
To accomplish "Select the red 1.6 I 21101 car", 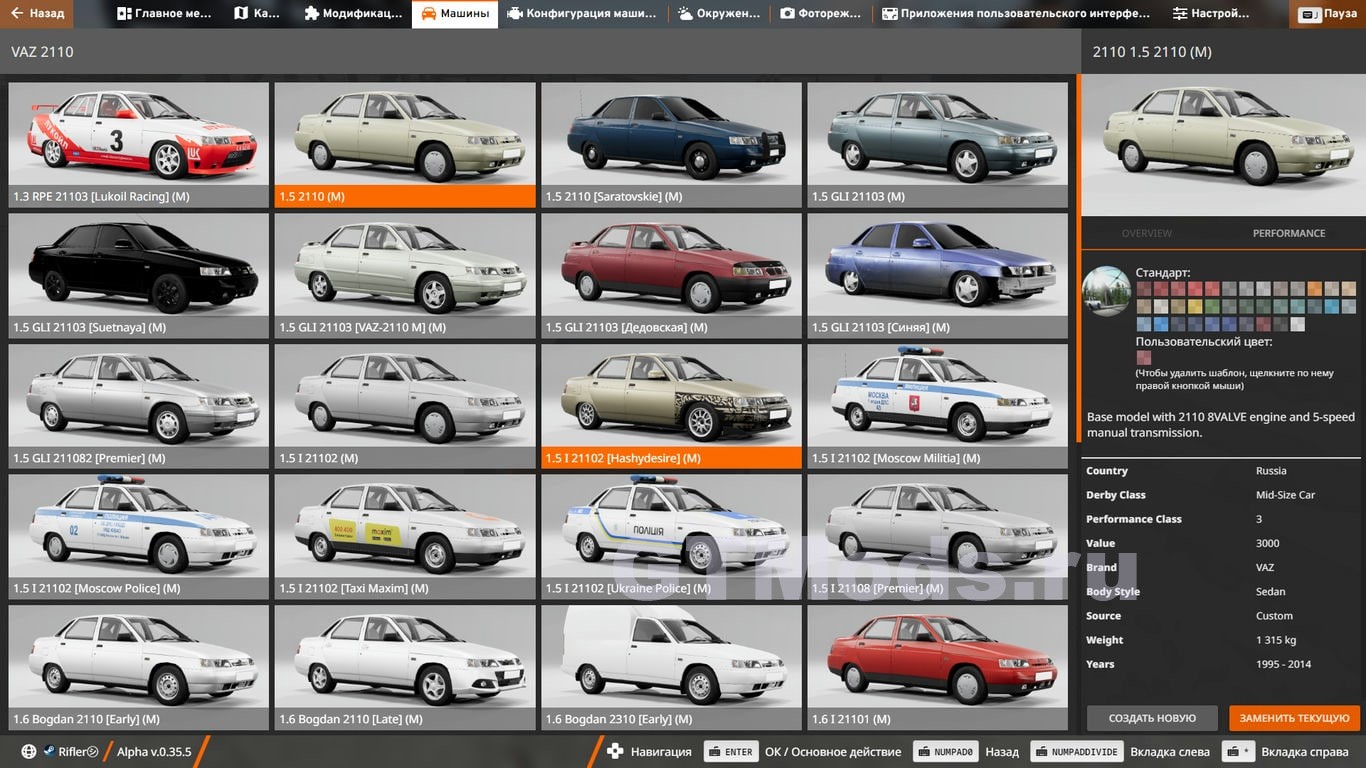I will pyautogui.click(x=938, y=667).
